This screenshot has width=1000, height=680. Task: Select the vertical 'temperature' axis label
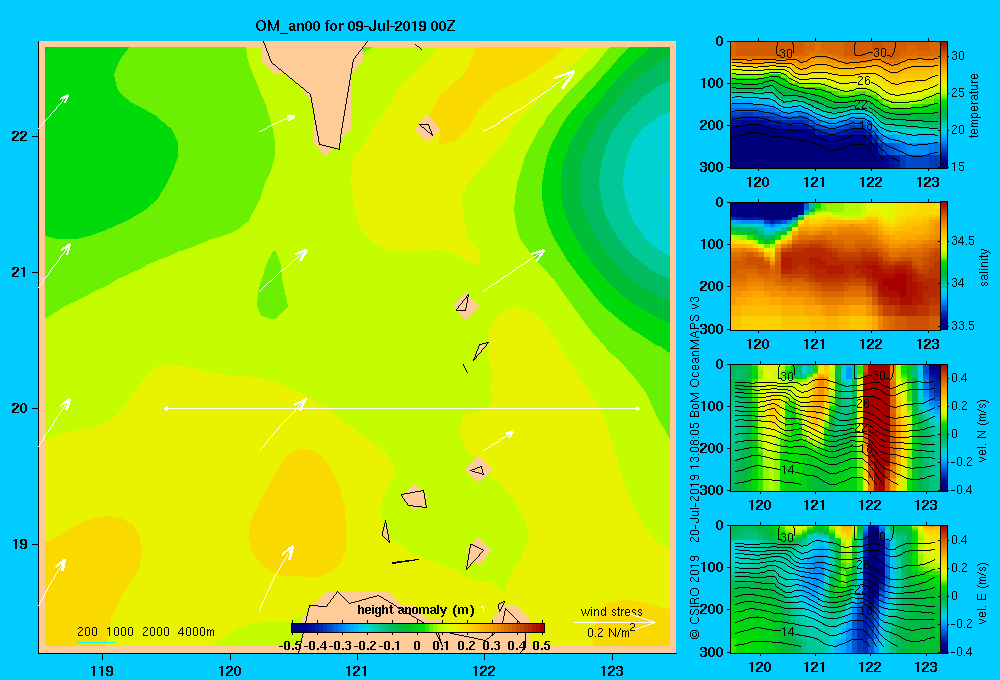coord(974,105)
